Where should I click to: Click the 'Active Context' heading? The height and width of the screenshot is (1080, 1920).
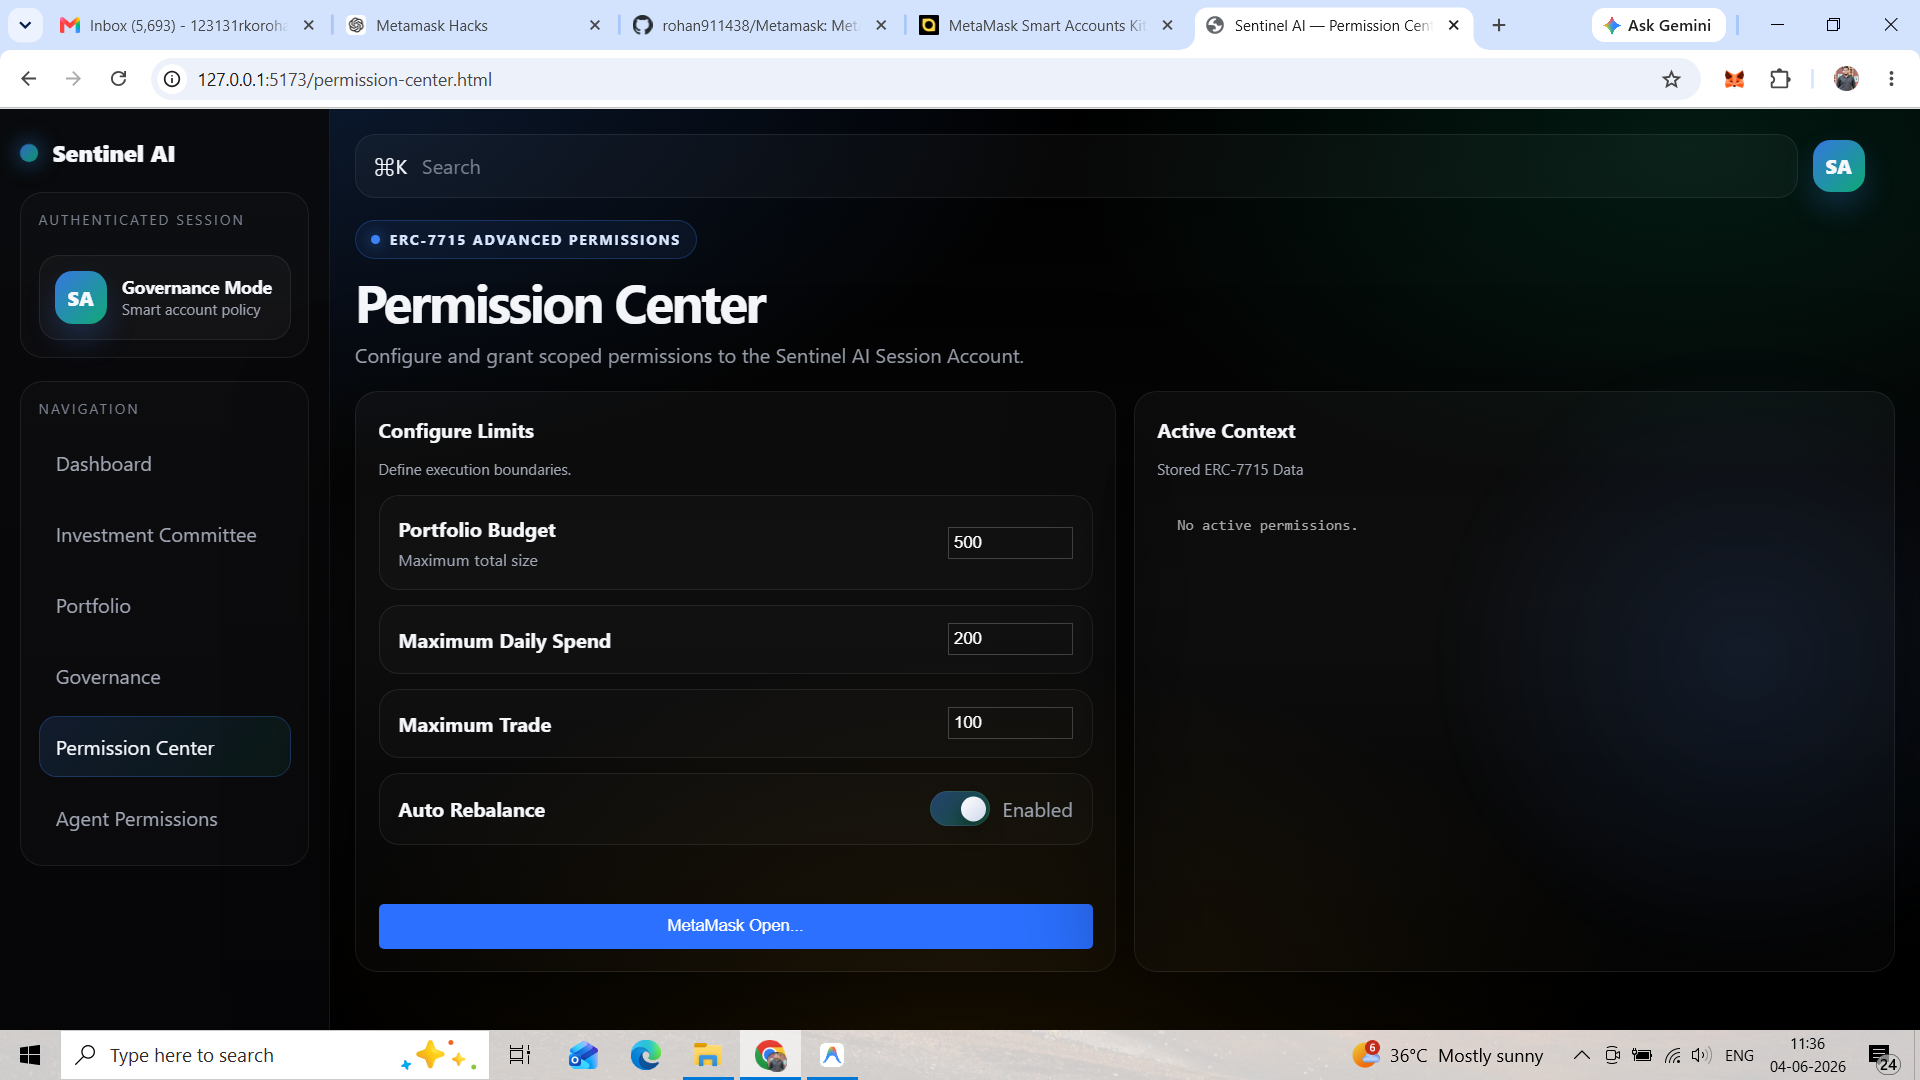1226,431
